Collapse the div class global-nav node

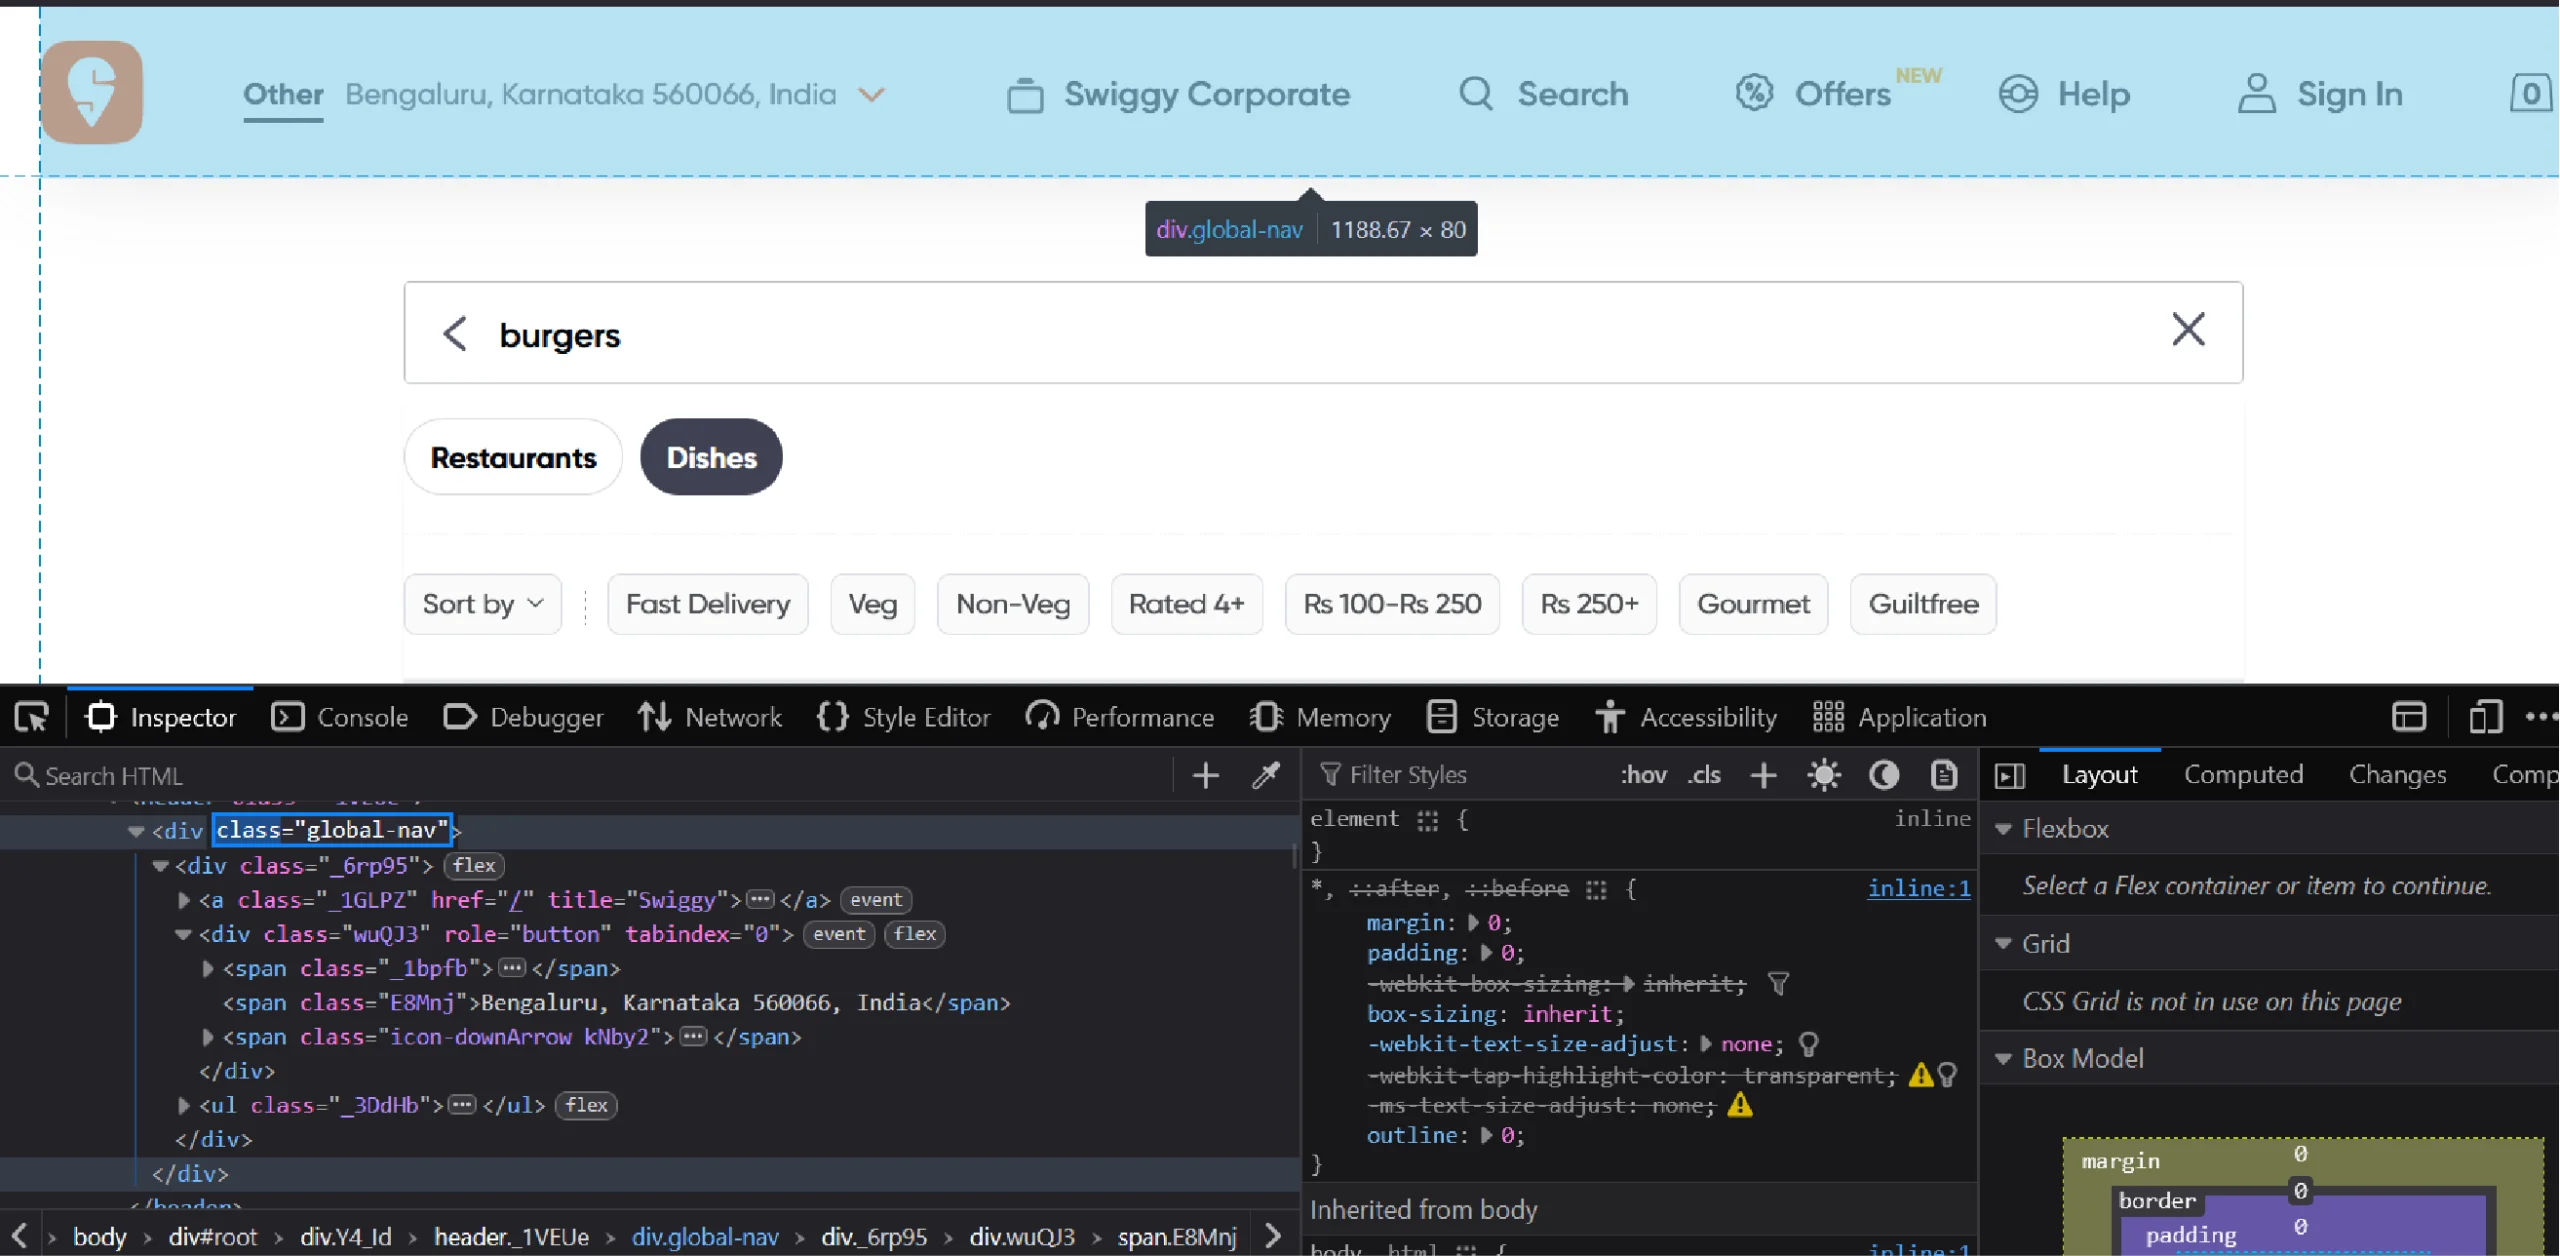pos(136,831)
